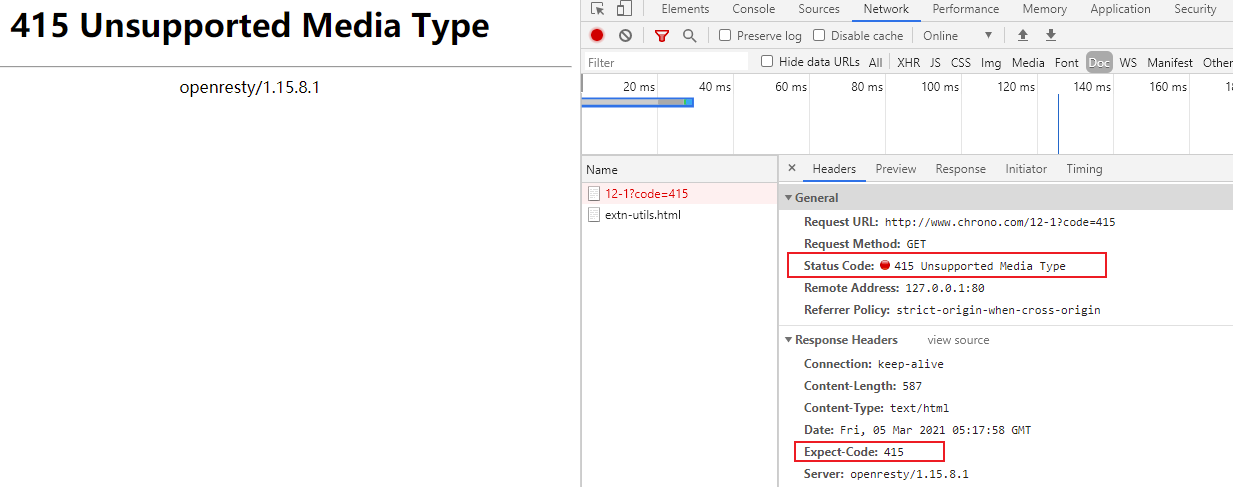Screen dimensions: 1233x487
Task: Open the Timing tab of the request
Action: click(x=1084, y=169)
